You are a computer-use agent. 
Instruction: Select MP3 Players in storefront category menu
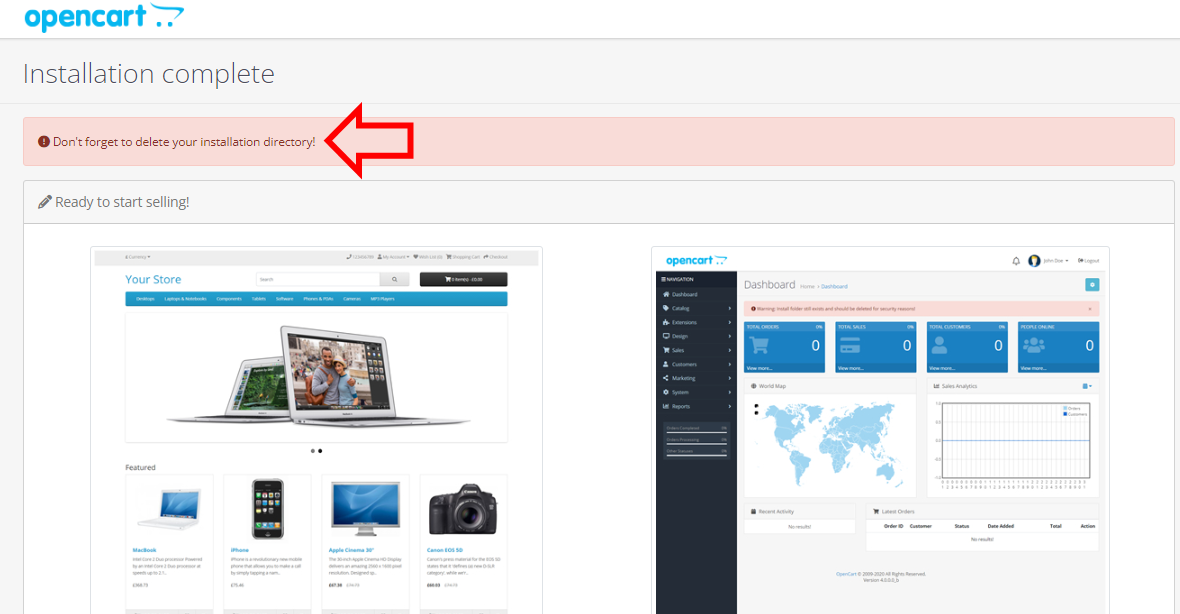click(382, 299)
